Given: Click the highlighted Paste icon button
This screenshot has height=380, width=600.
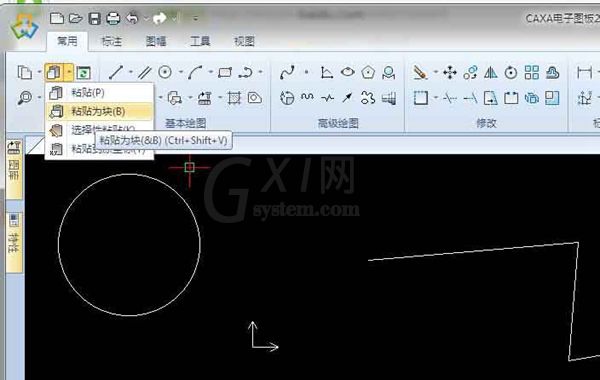Looking at the screenshot, I should [54, 72].
